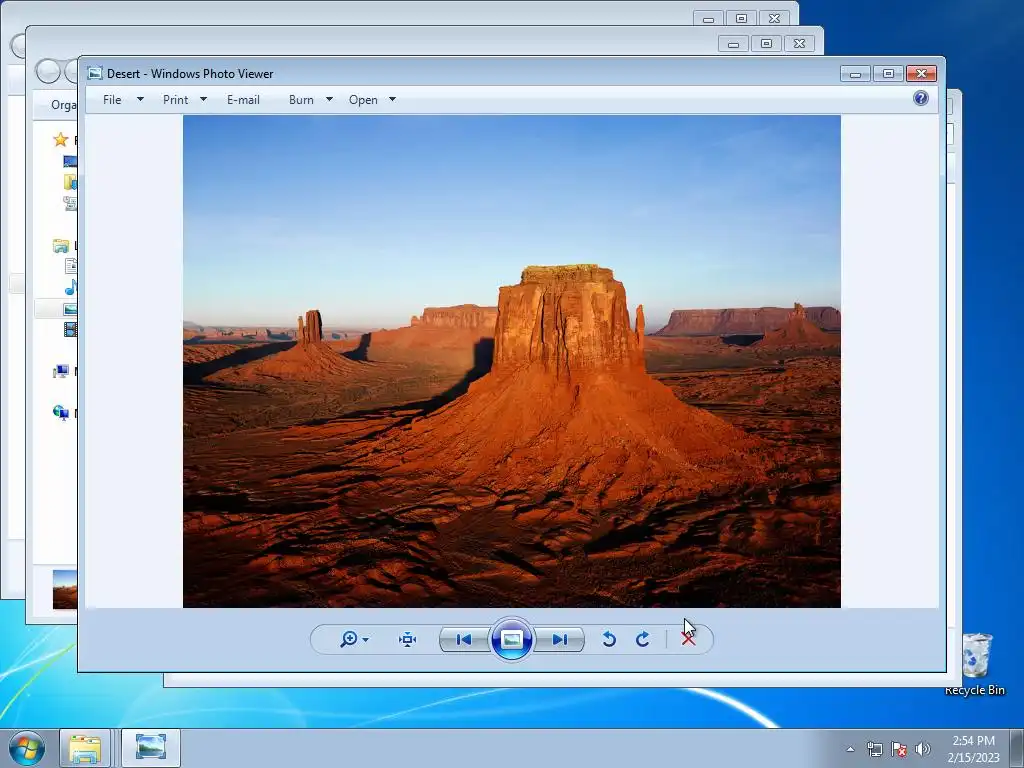This screenshot has height=768, width=1024.
Task: Click Libraries icon in Explorer sidebar
Action: 61,246
